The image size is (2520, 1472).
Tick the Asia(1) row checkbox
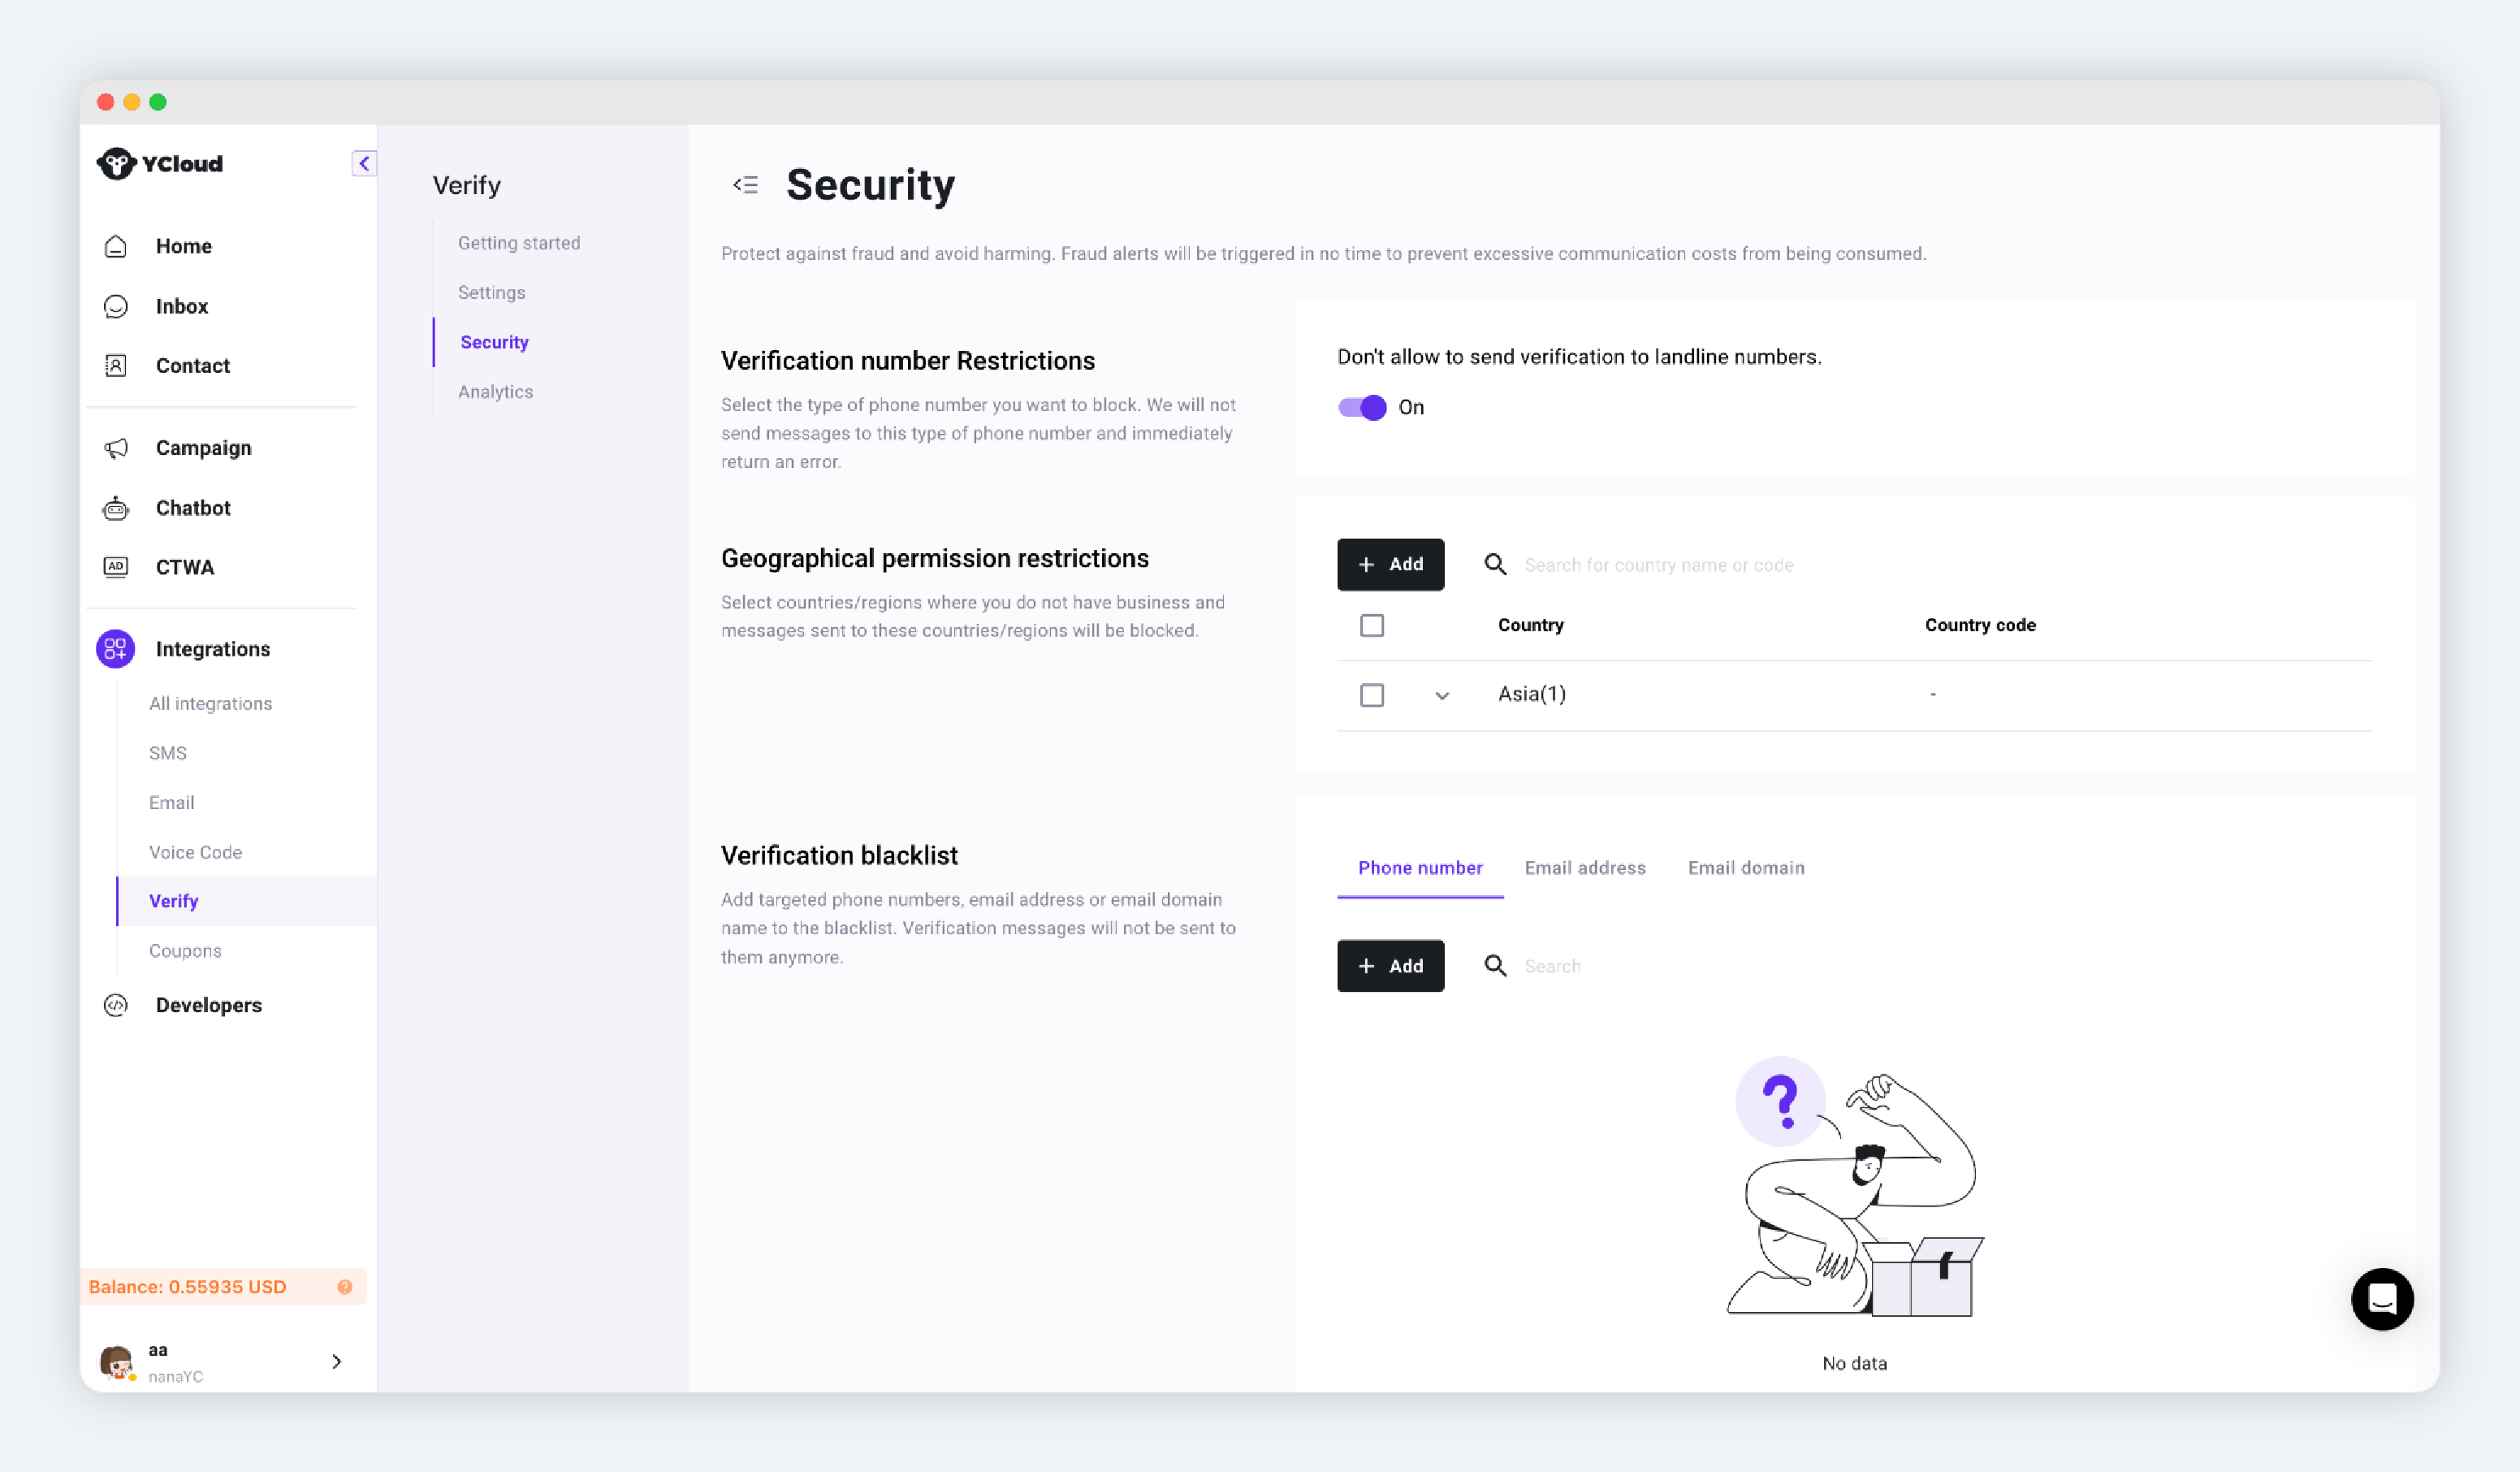tap(1372, 695)
